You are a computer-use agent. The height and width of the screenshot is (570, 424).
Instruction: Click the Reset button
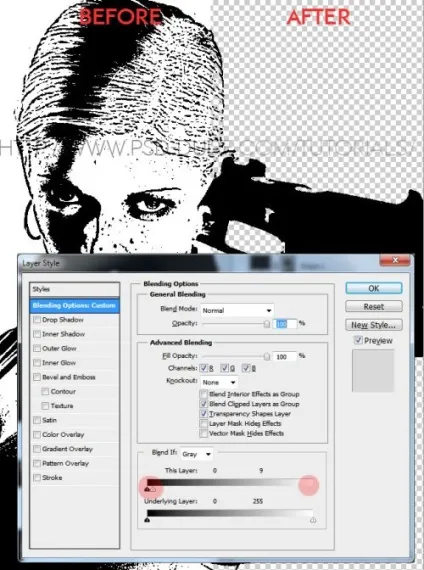click(374, 306)
